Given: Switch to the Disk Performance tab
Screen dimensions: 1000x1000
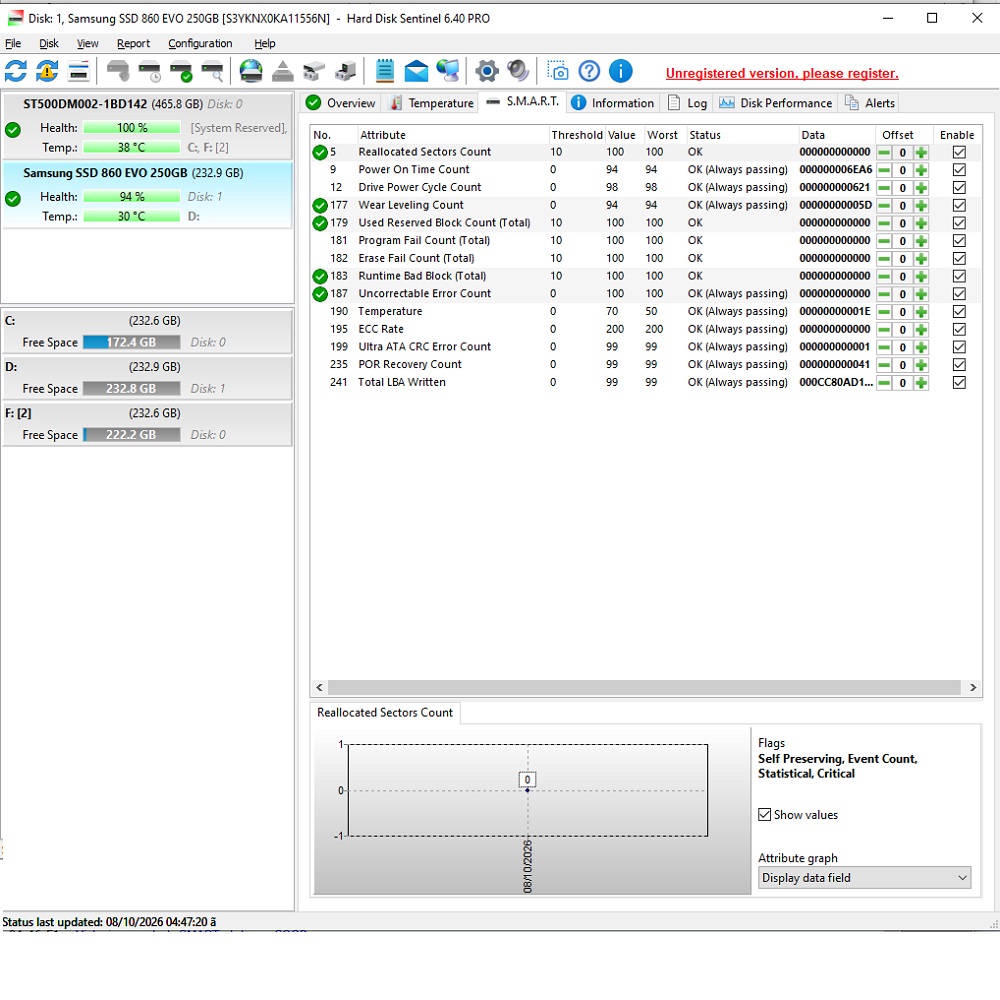Looking at the screenshot, I should pos(776,103).
